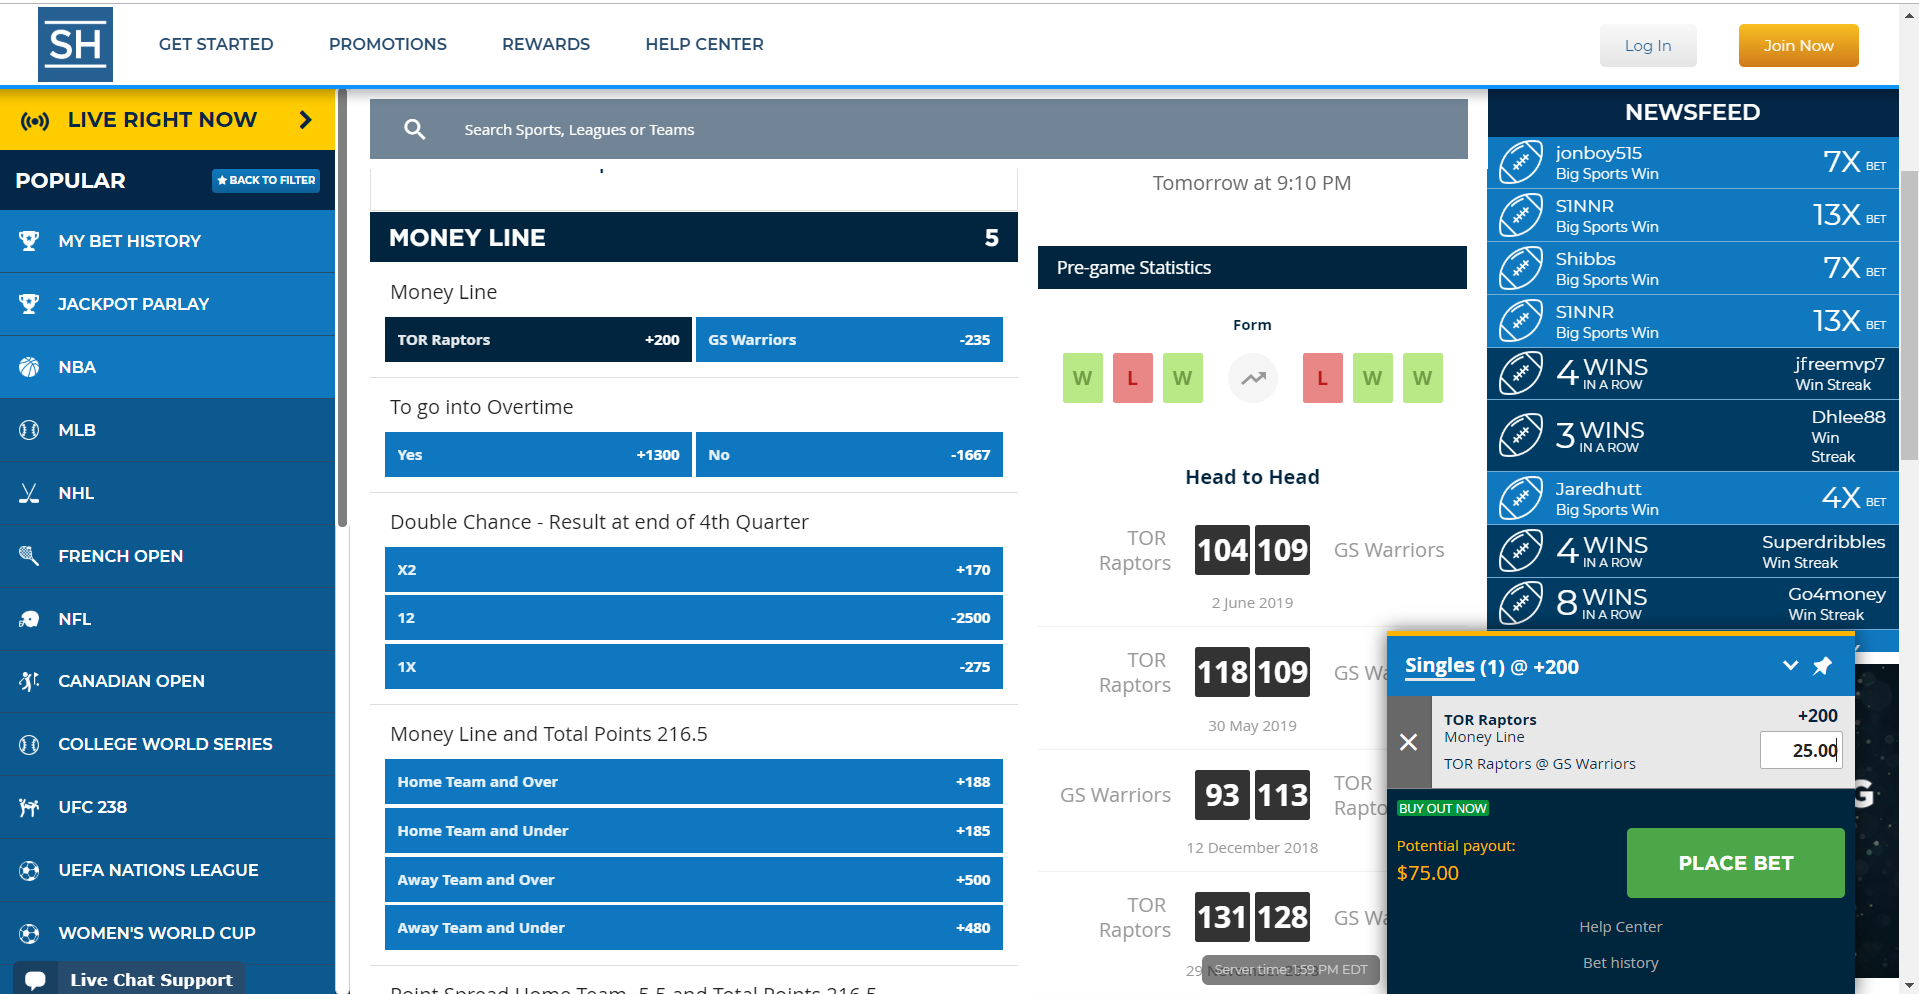
Task: Click the Pre-game Statistics header
Action: click(1252, 268)
